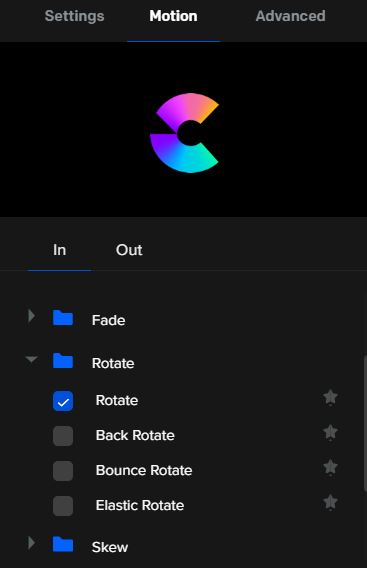Switch to the Settings tab
The width and height of the screenshot is (367, 568).
(x=74, y=16)
